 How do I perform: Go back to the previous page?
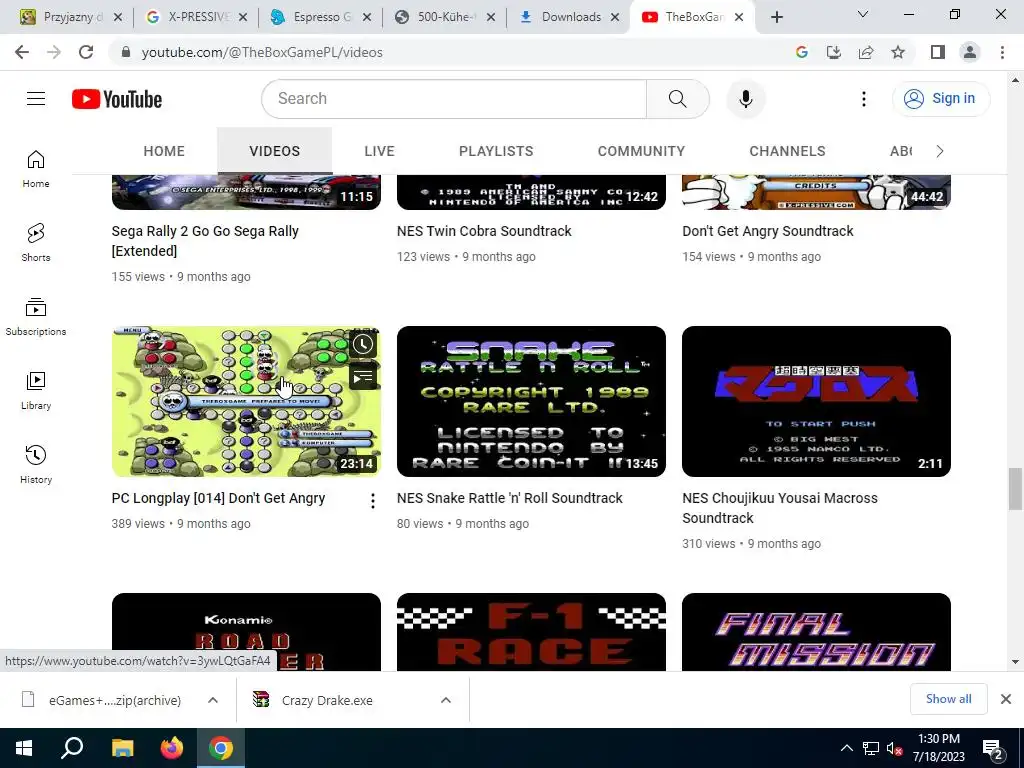point(22,52)
